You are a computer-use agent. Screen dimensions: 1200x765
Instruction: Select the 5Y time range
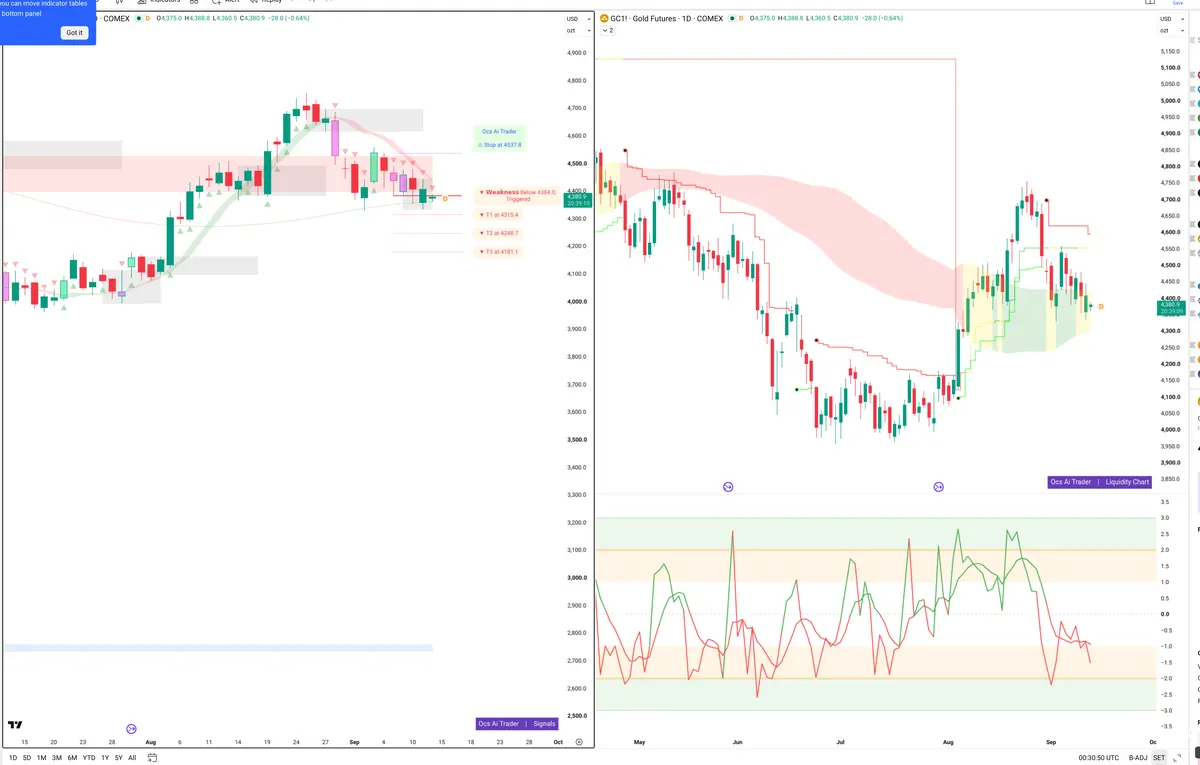click(x=118, y=758)
